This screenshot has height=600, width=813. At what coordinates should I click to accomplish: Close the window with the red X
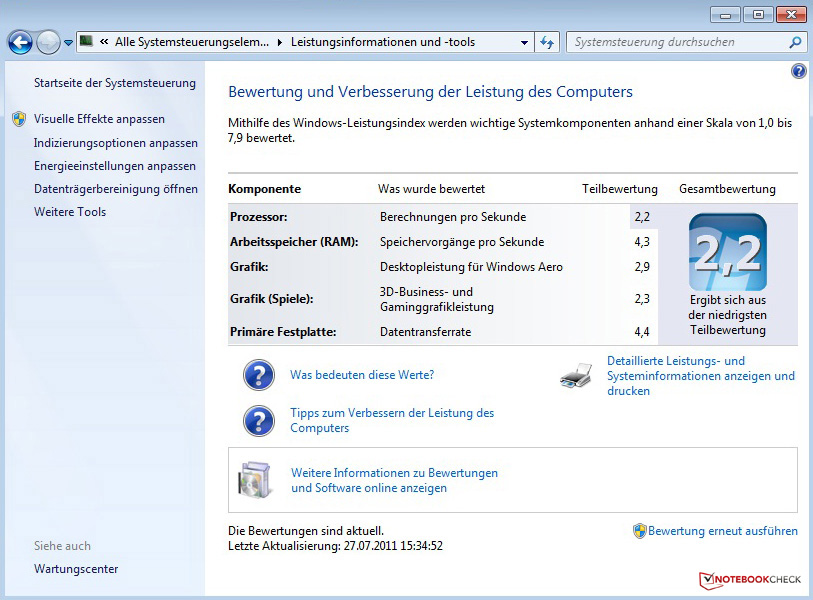click(791, 15)
